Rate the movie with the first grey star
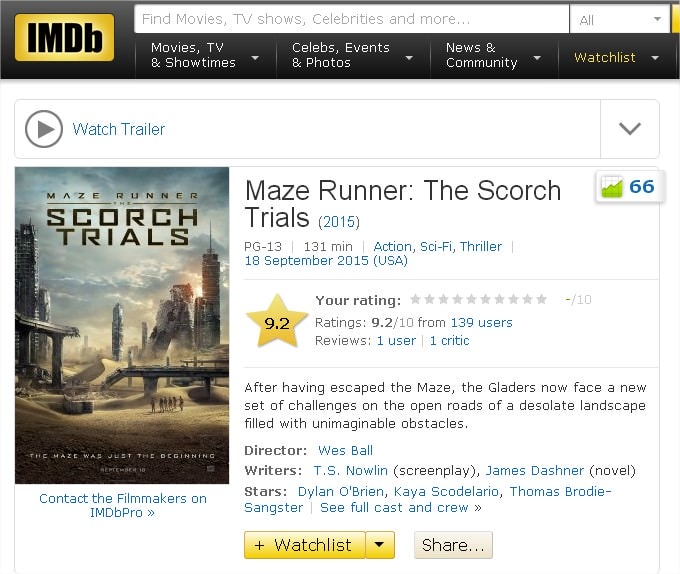Screen dimensions: 680x574 (415, 300)
